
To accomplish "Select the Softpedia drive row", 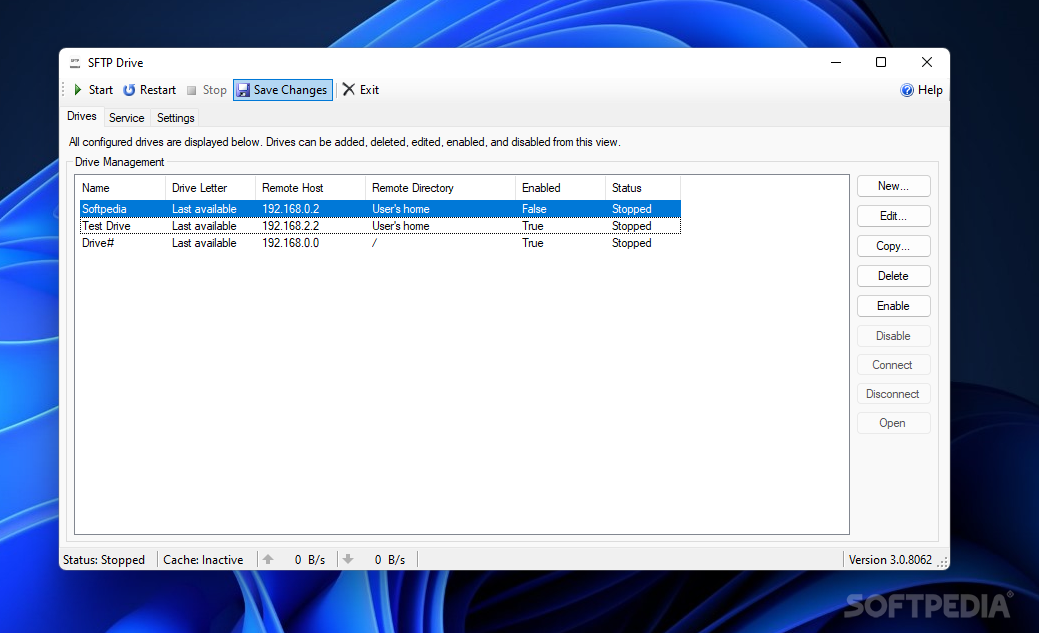I will click(x=380, y=209).
